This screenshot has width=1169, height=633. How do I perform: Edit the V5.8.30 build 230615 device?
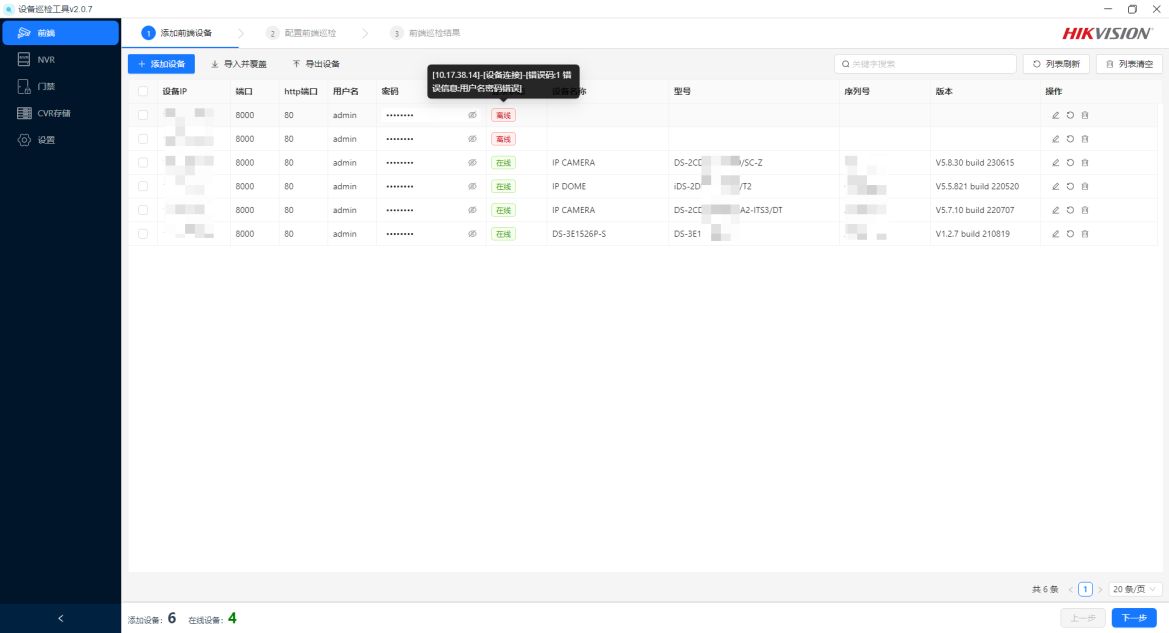click(1056, 163)
